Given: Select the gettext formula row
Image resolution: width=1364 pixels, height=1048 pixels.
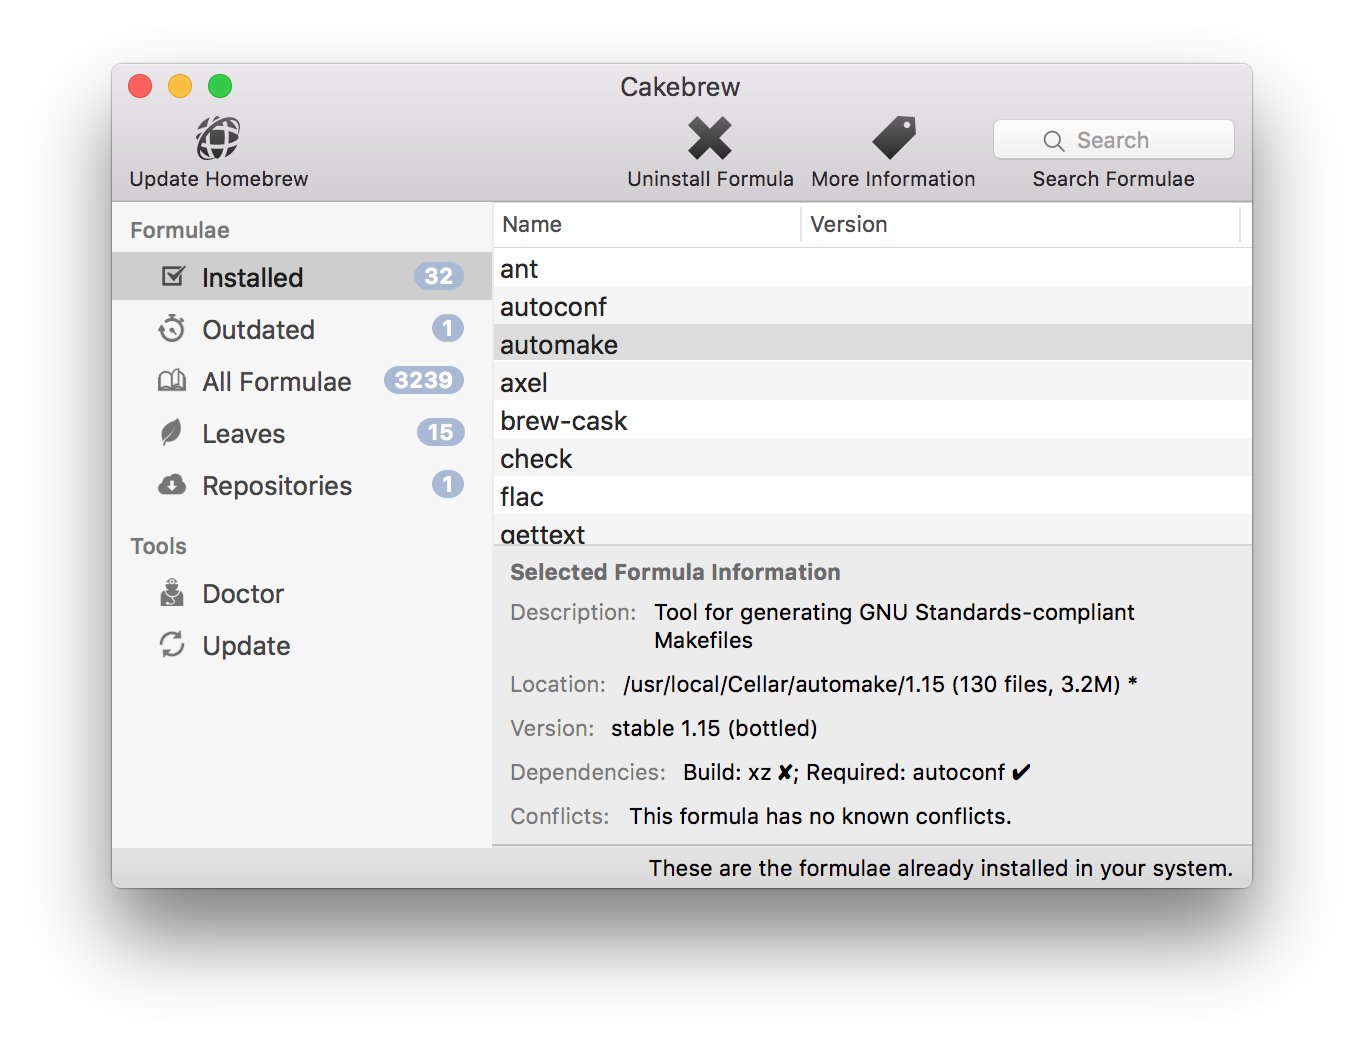Looking at the screenshot, I should tap(872, 530).
